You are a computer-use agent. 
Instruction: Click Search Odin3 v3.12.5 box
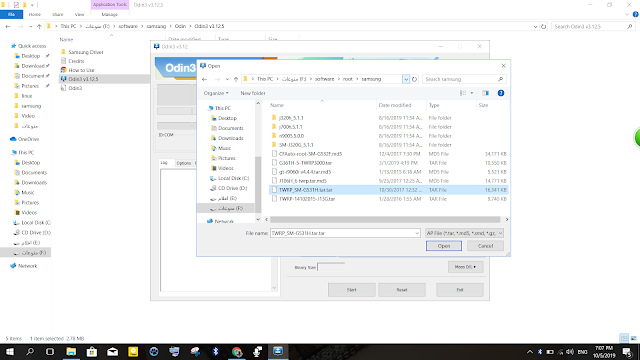pyautogui.click(x=593, y=26)
